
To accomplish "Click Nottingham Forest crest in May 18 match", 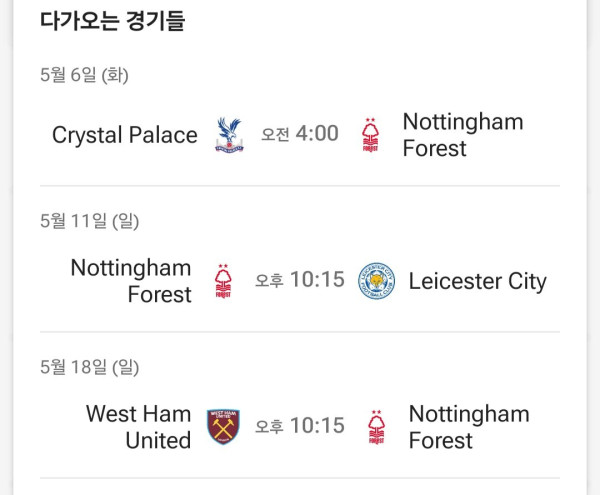I will click(377, 427).
